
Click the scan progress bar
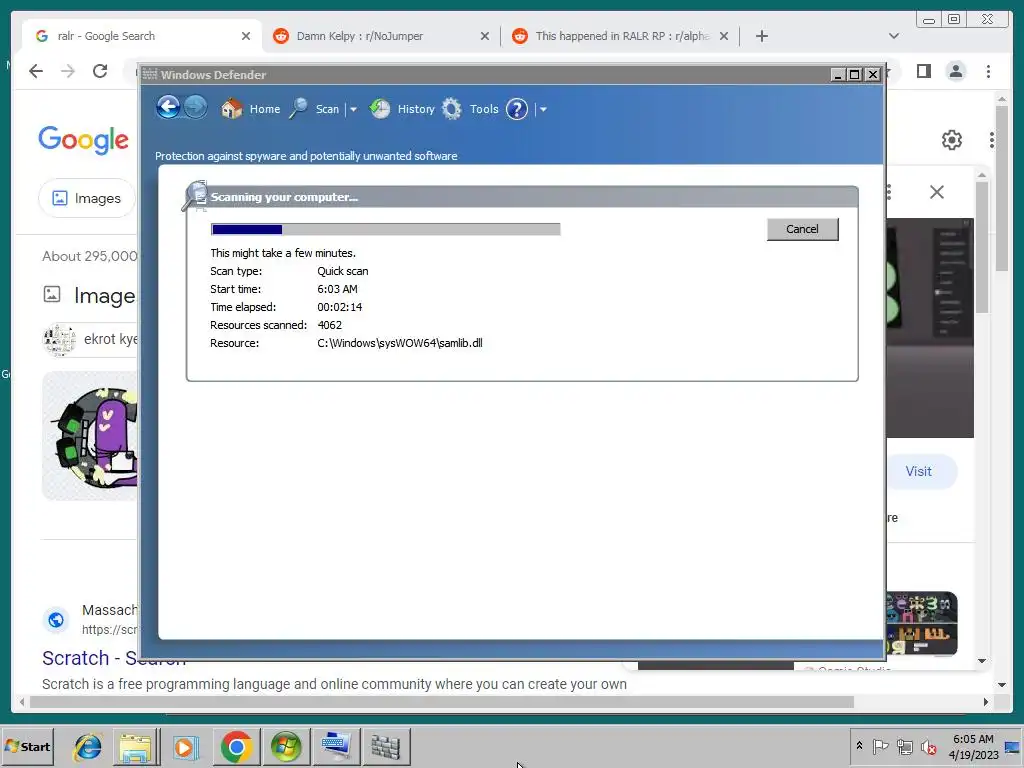click(385, 229)
